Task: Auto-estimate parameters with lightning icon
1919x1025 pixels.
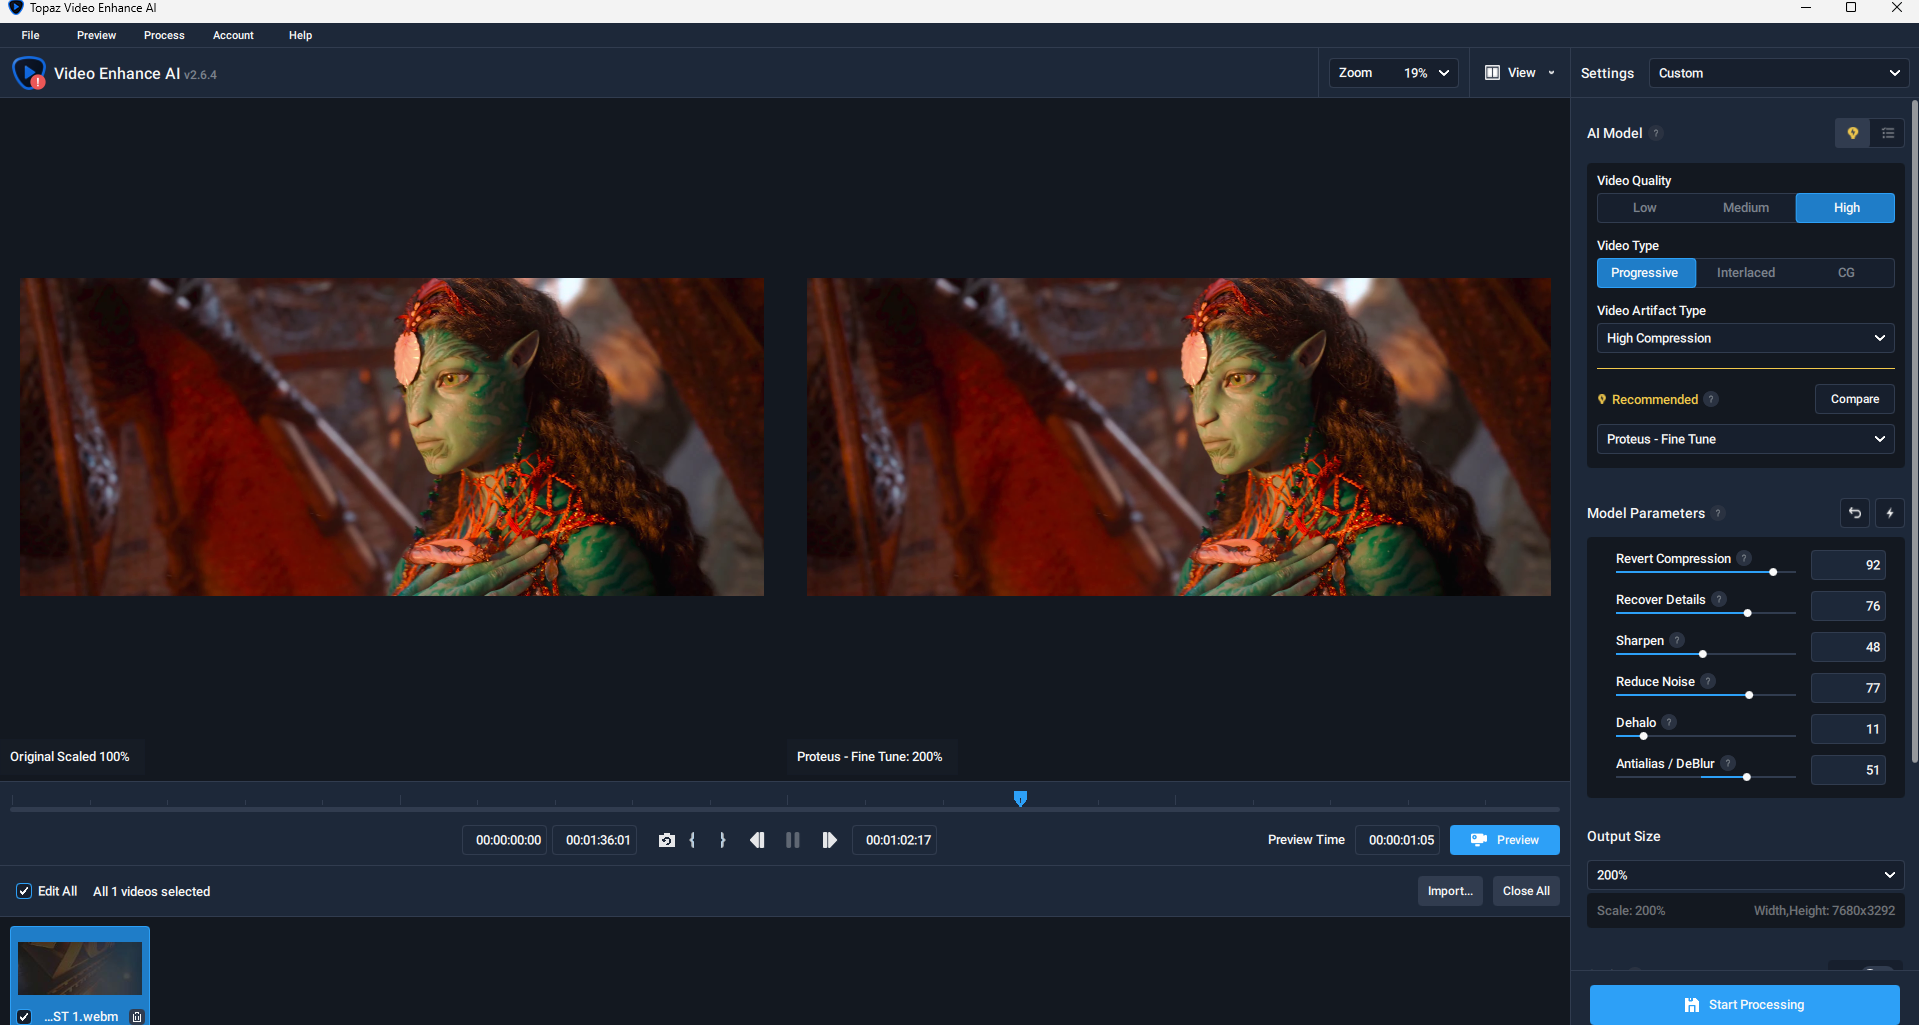Action: pyautogui.click(x=1889, y=513)
